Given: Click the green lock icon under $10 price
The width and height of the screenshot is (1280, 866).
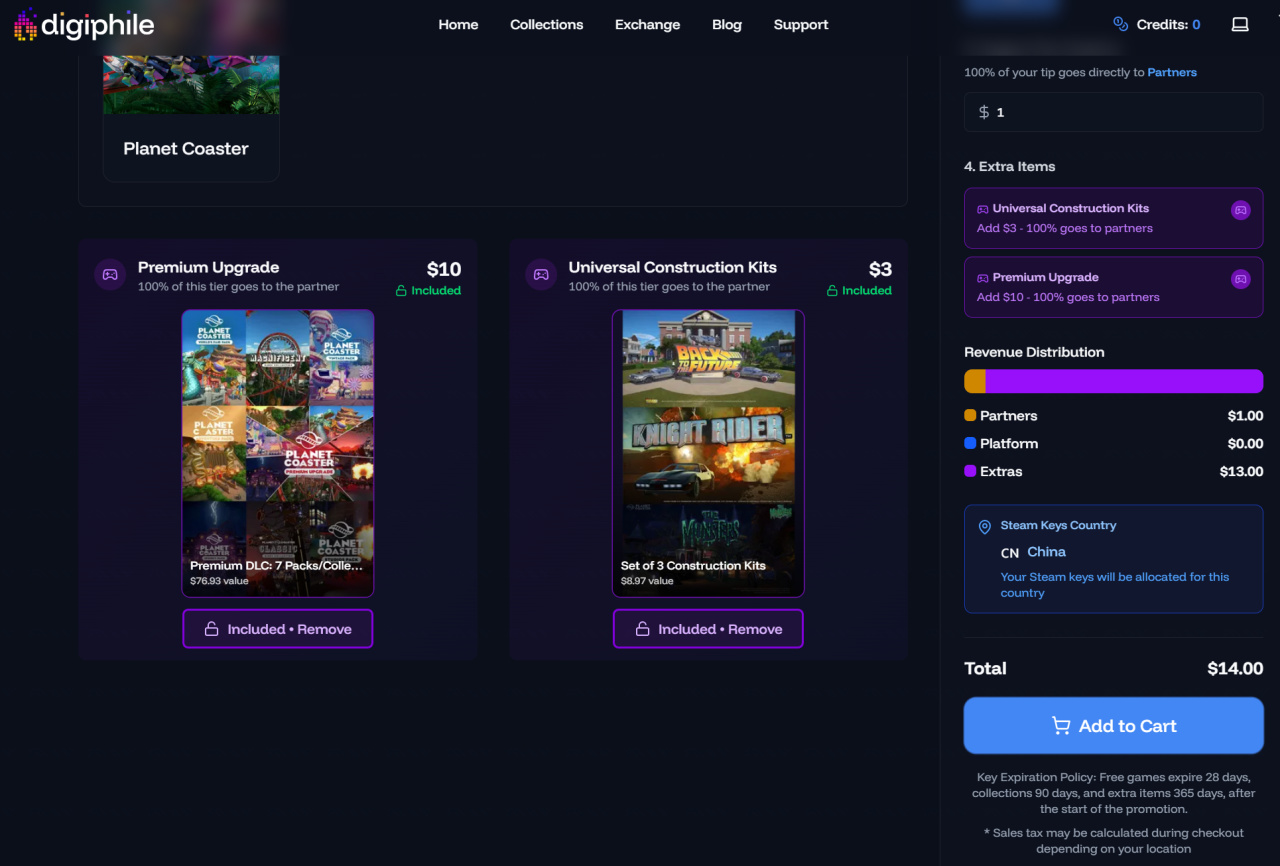Looking at the screenshot, I should tap(402, 291).
